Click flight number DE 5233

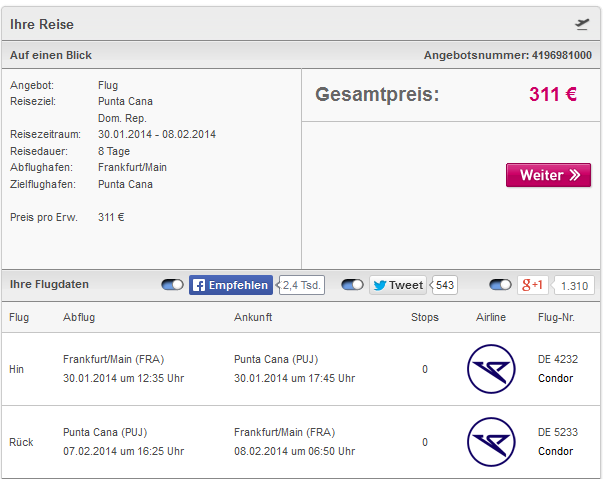pyautogui.click(x=558, y=432)
